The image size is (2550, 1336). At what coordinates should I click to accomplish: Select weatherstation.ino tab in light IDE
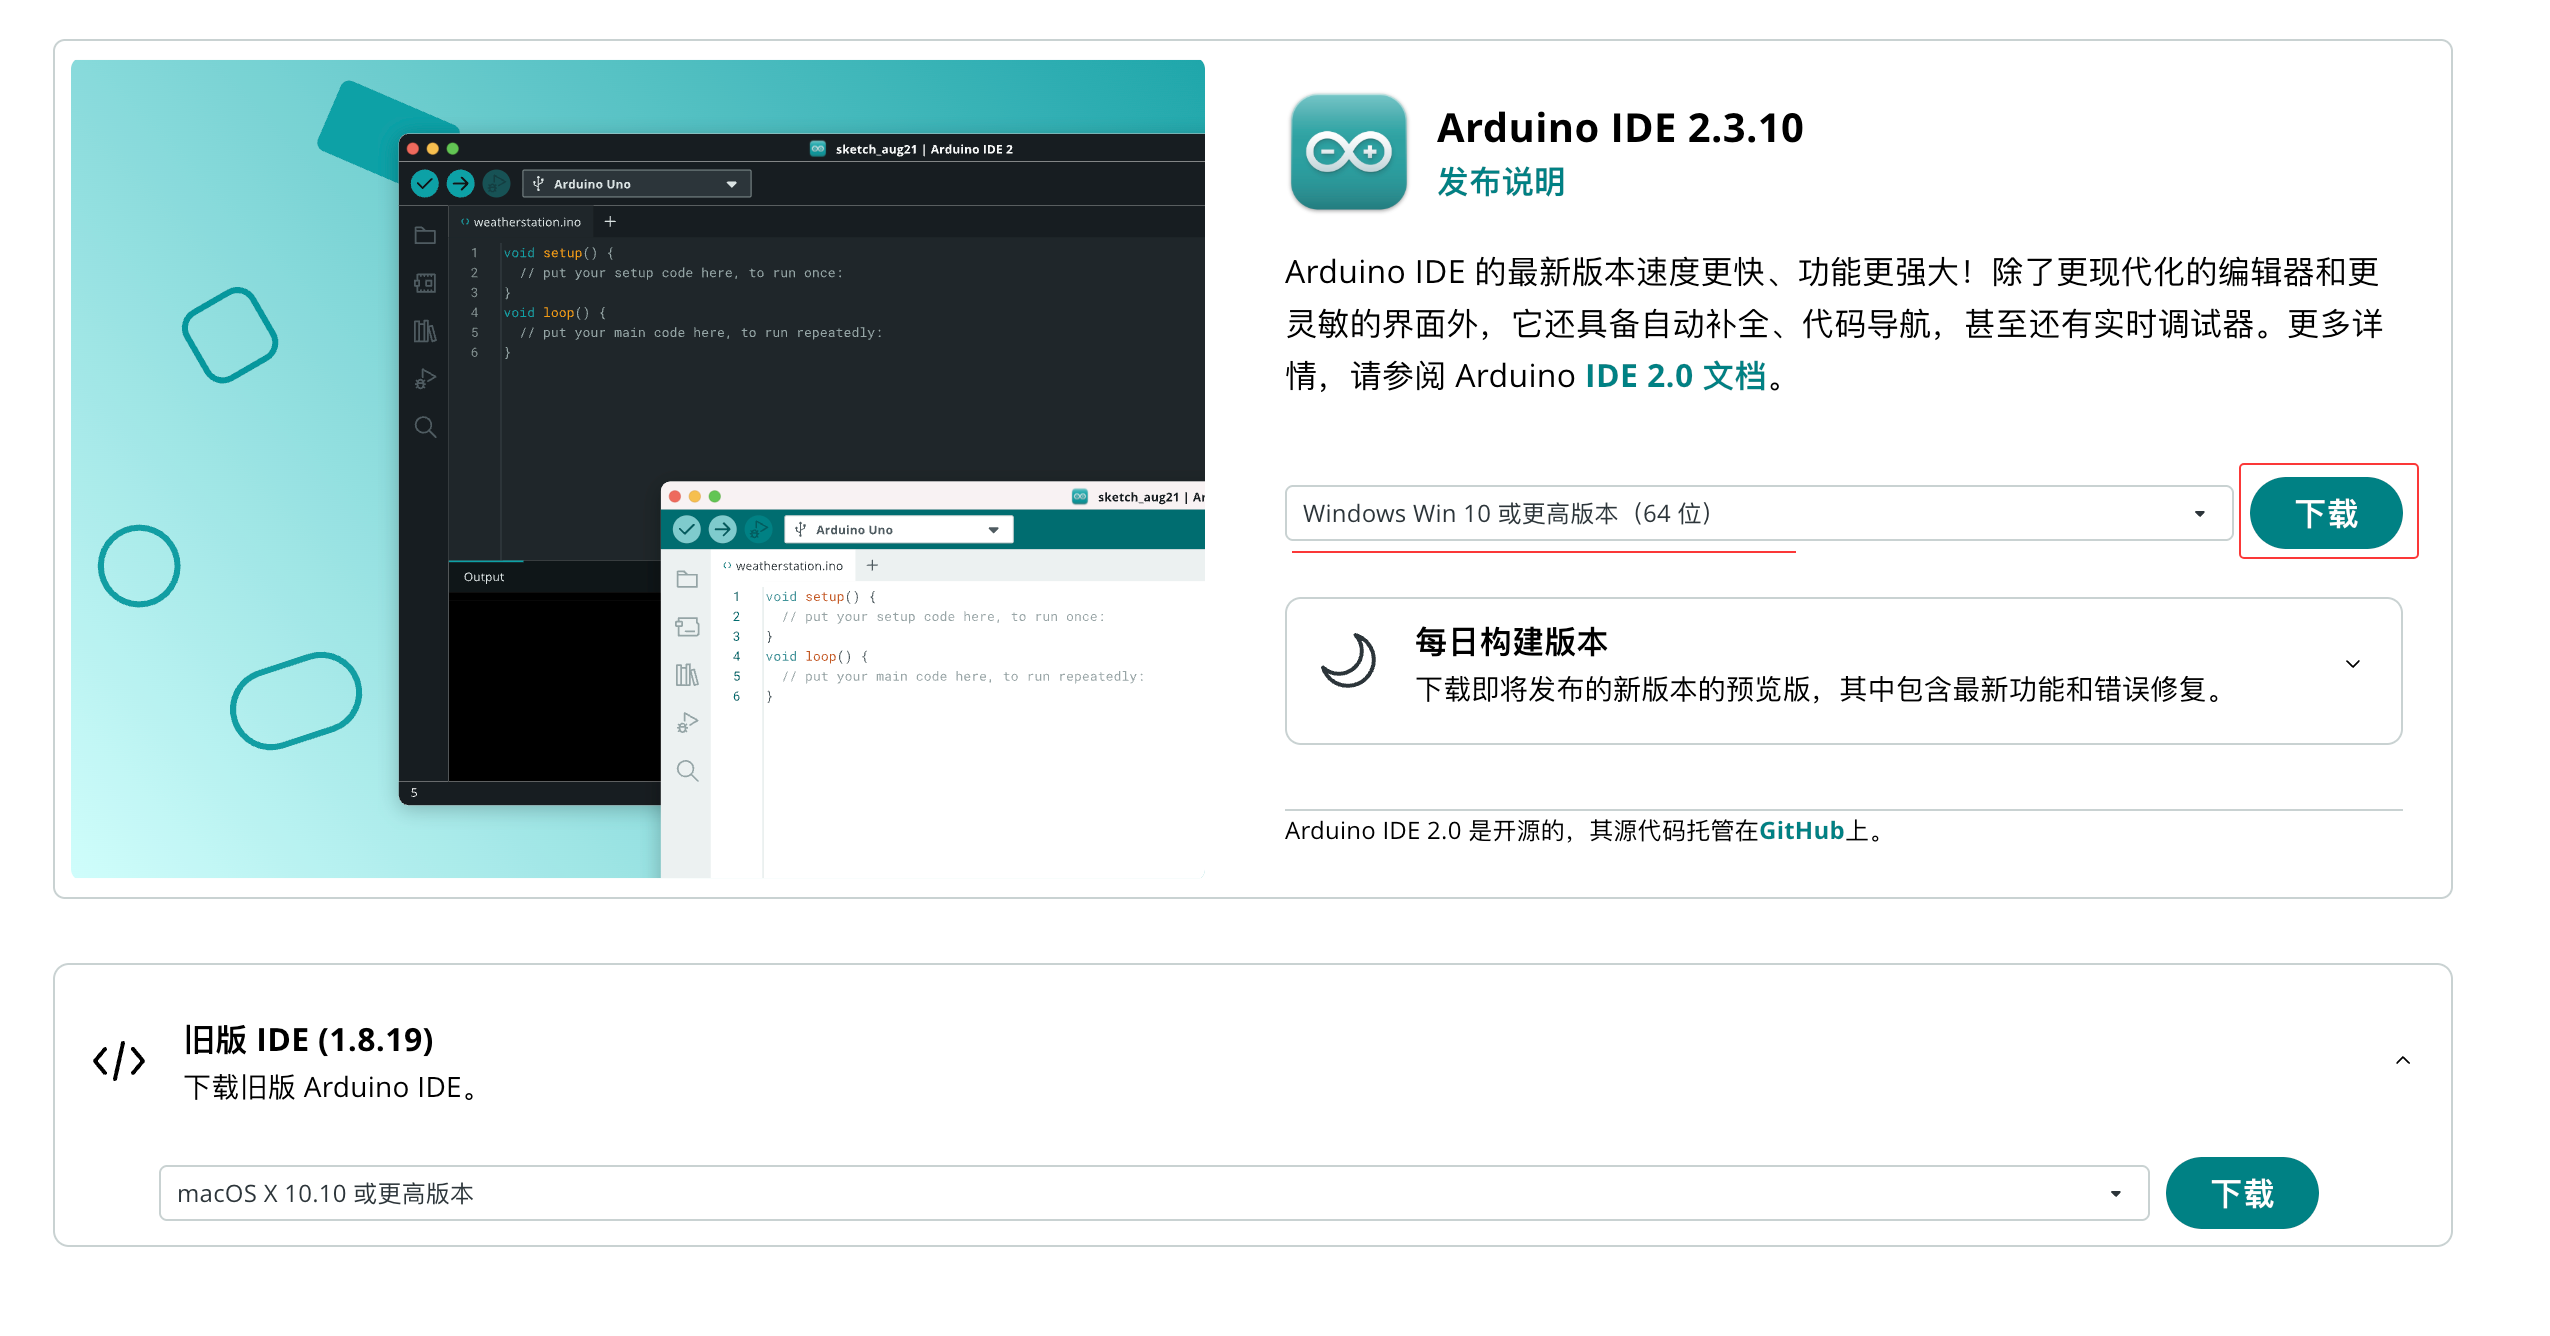(x=784, y=566)
